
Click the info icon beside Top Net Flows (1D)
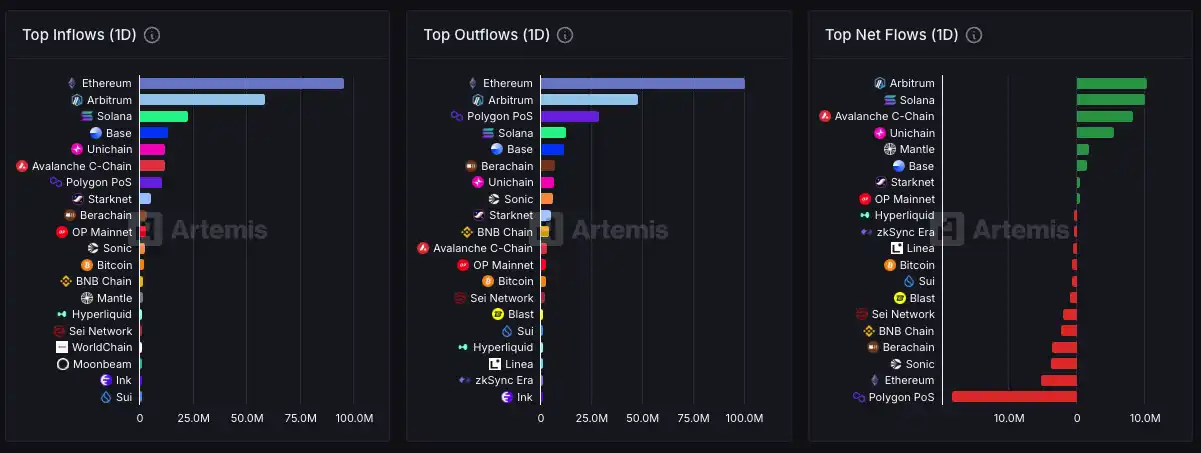click(974, 35)
